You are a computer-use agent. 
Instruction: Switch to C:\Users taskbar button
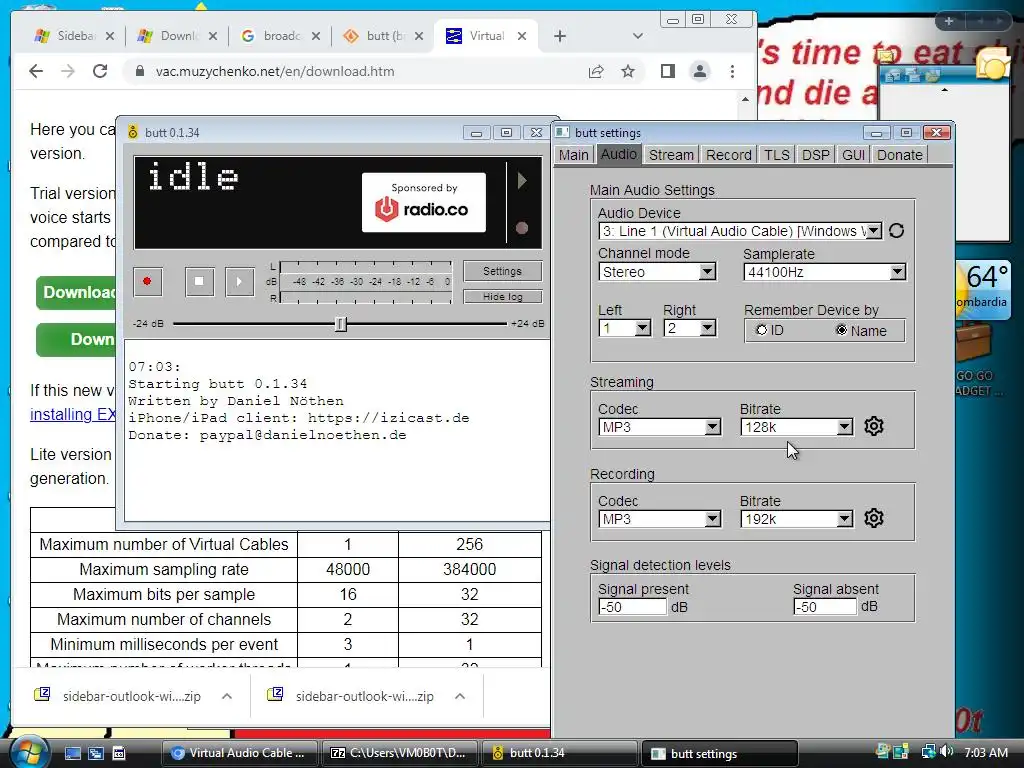coord(400,753)
